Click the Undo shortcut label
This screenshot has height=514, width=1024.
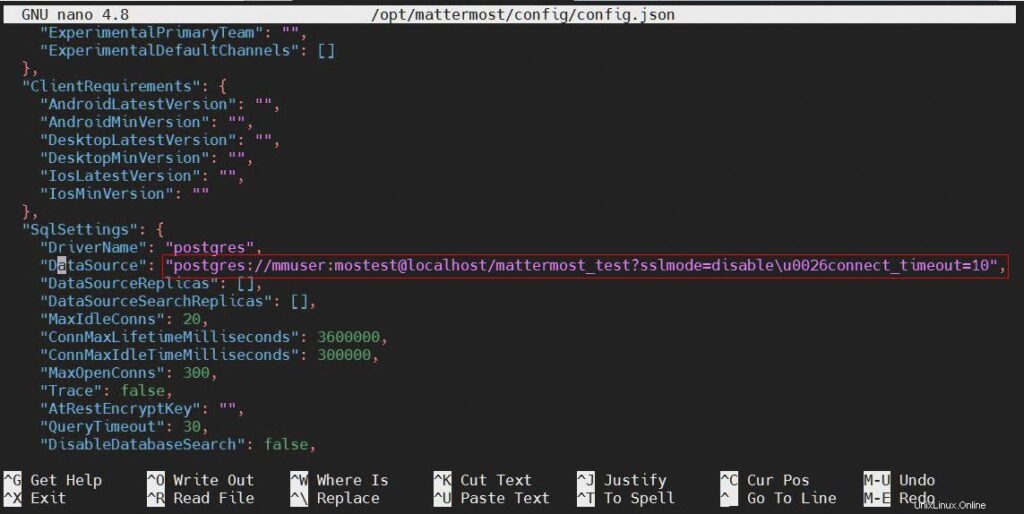click(x=917, y=480)
